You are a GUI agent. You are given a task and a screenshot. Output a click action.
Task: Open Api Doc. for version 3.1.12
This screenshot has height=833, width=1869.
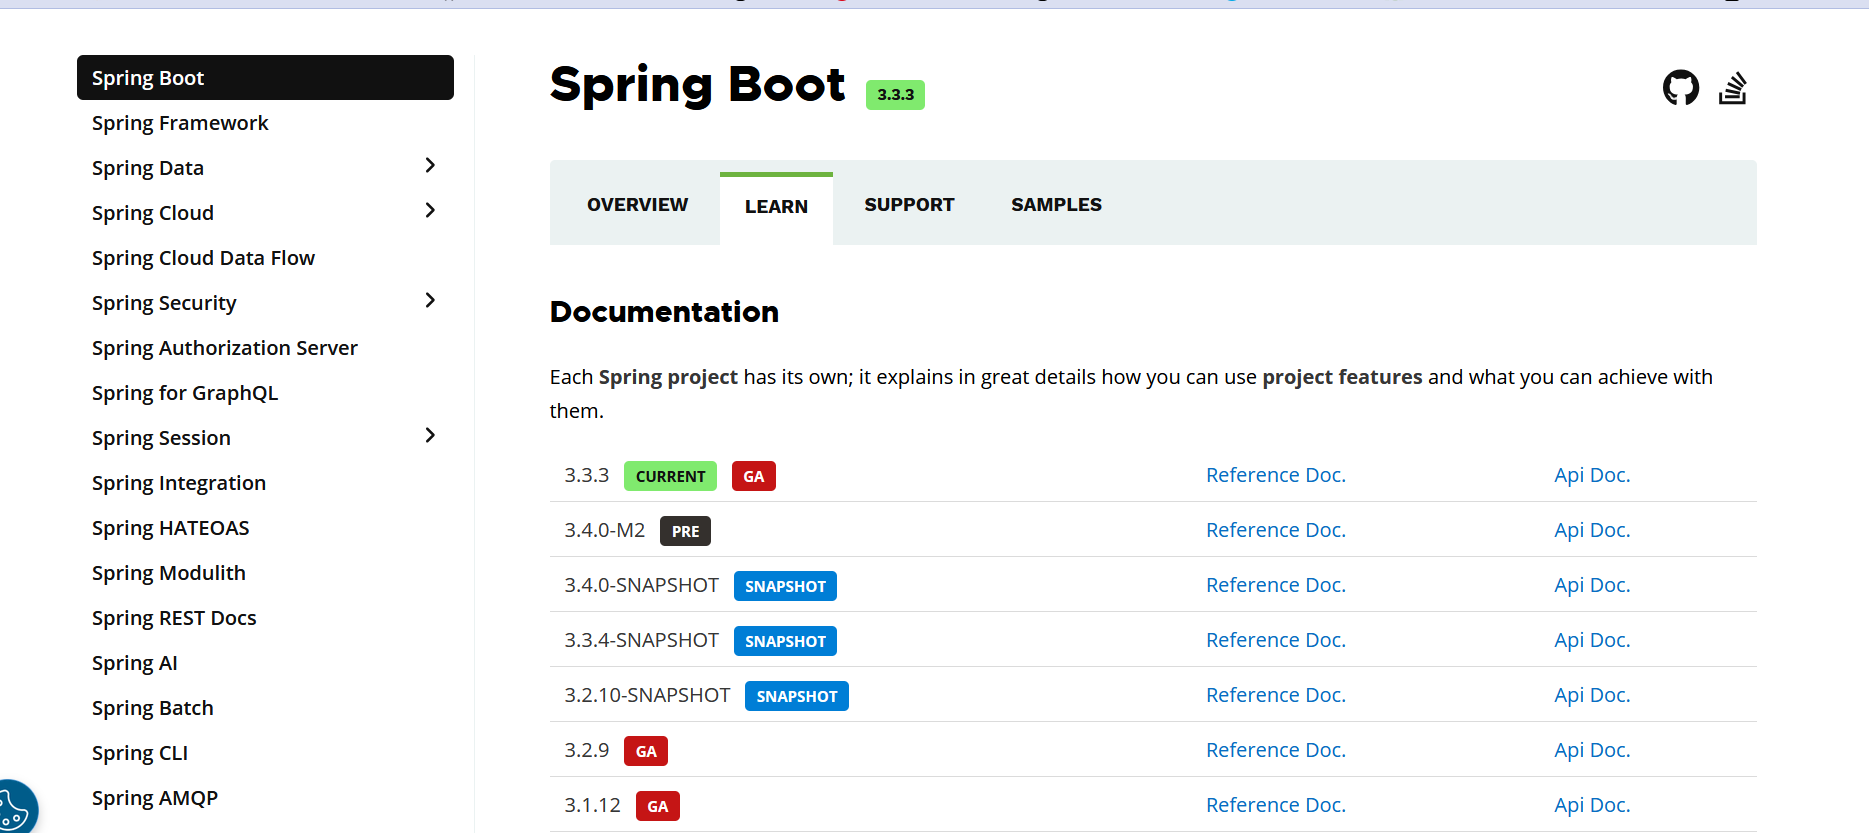[1592, 805]
